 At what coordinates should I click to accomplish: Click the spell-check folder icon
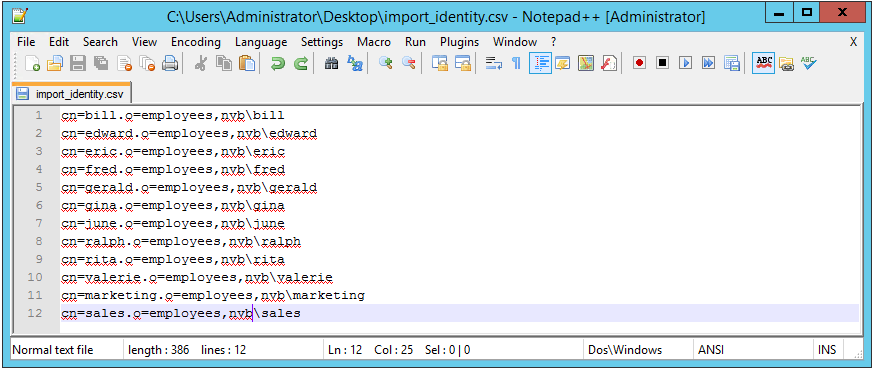click(786, 63)
